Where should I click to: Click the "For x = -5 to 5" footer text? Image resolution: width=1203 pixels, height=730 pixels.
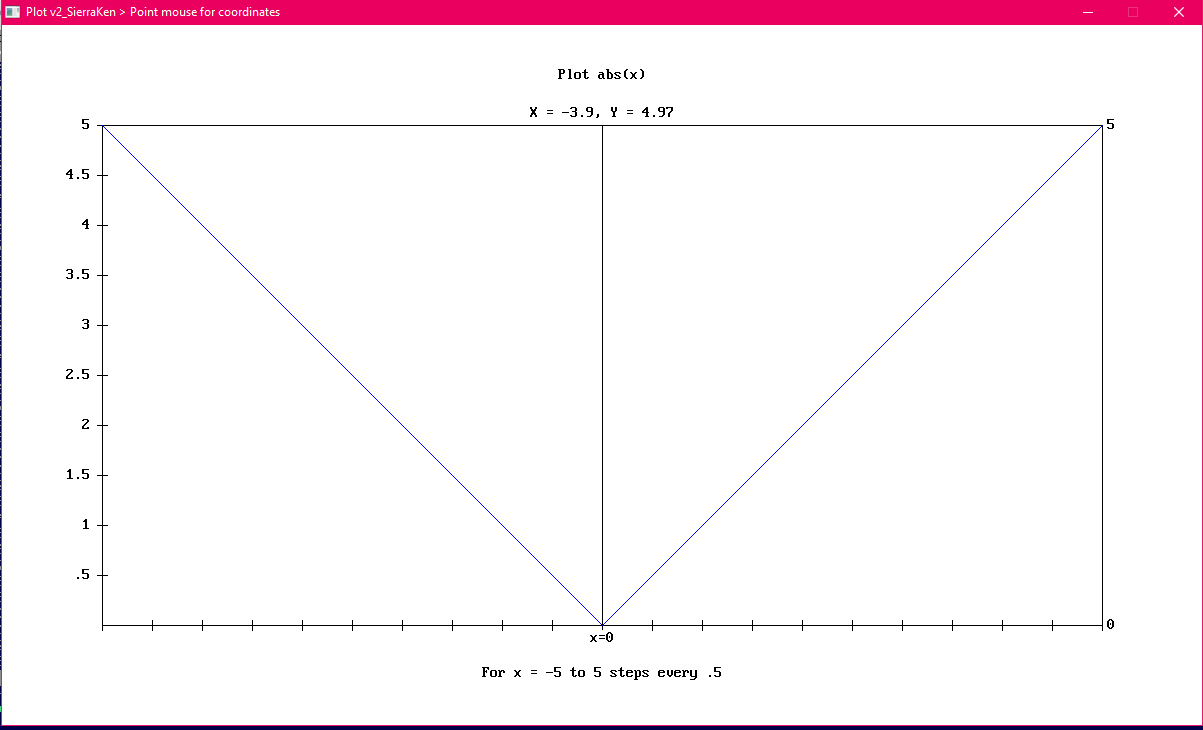click(601, 673)
